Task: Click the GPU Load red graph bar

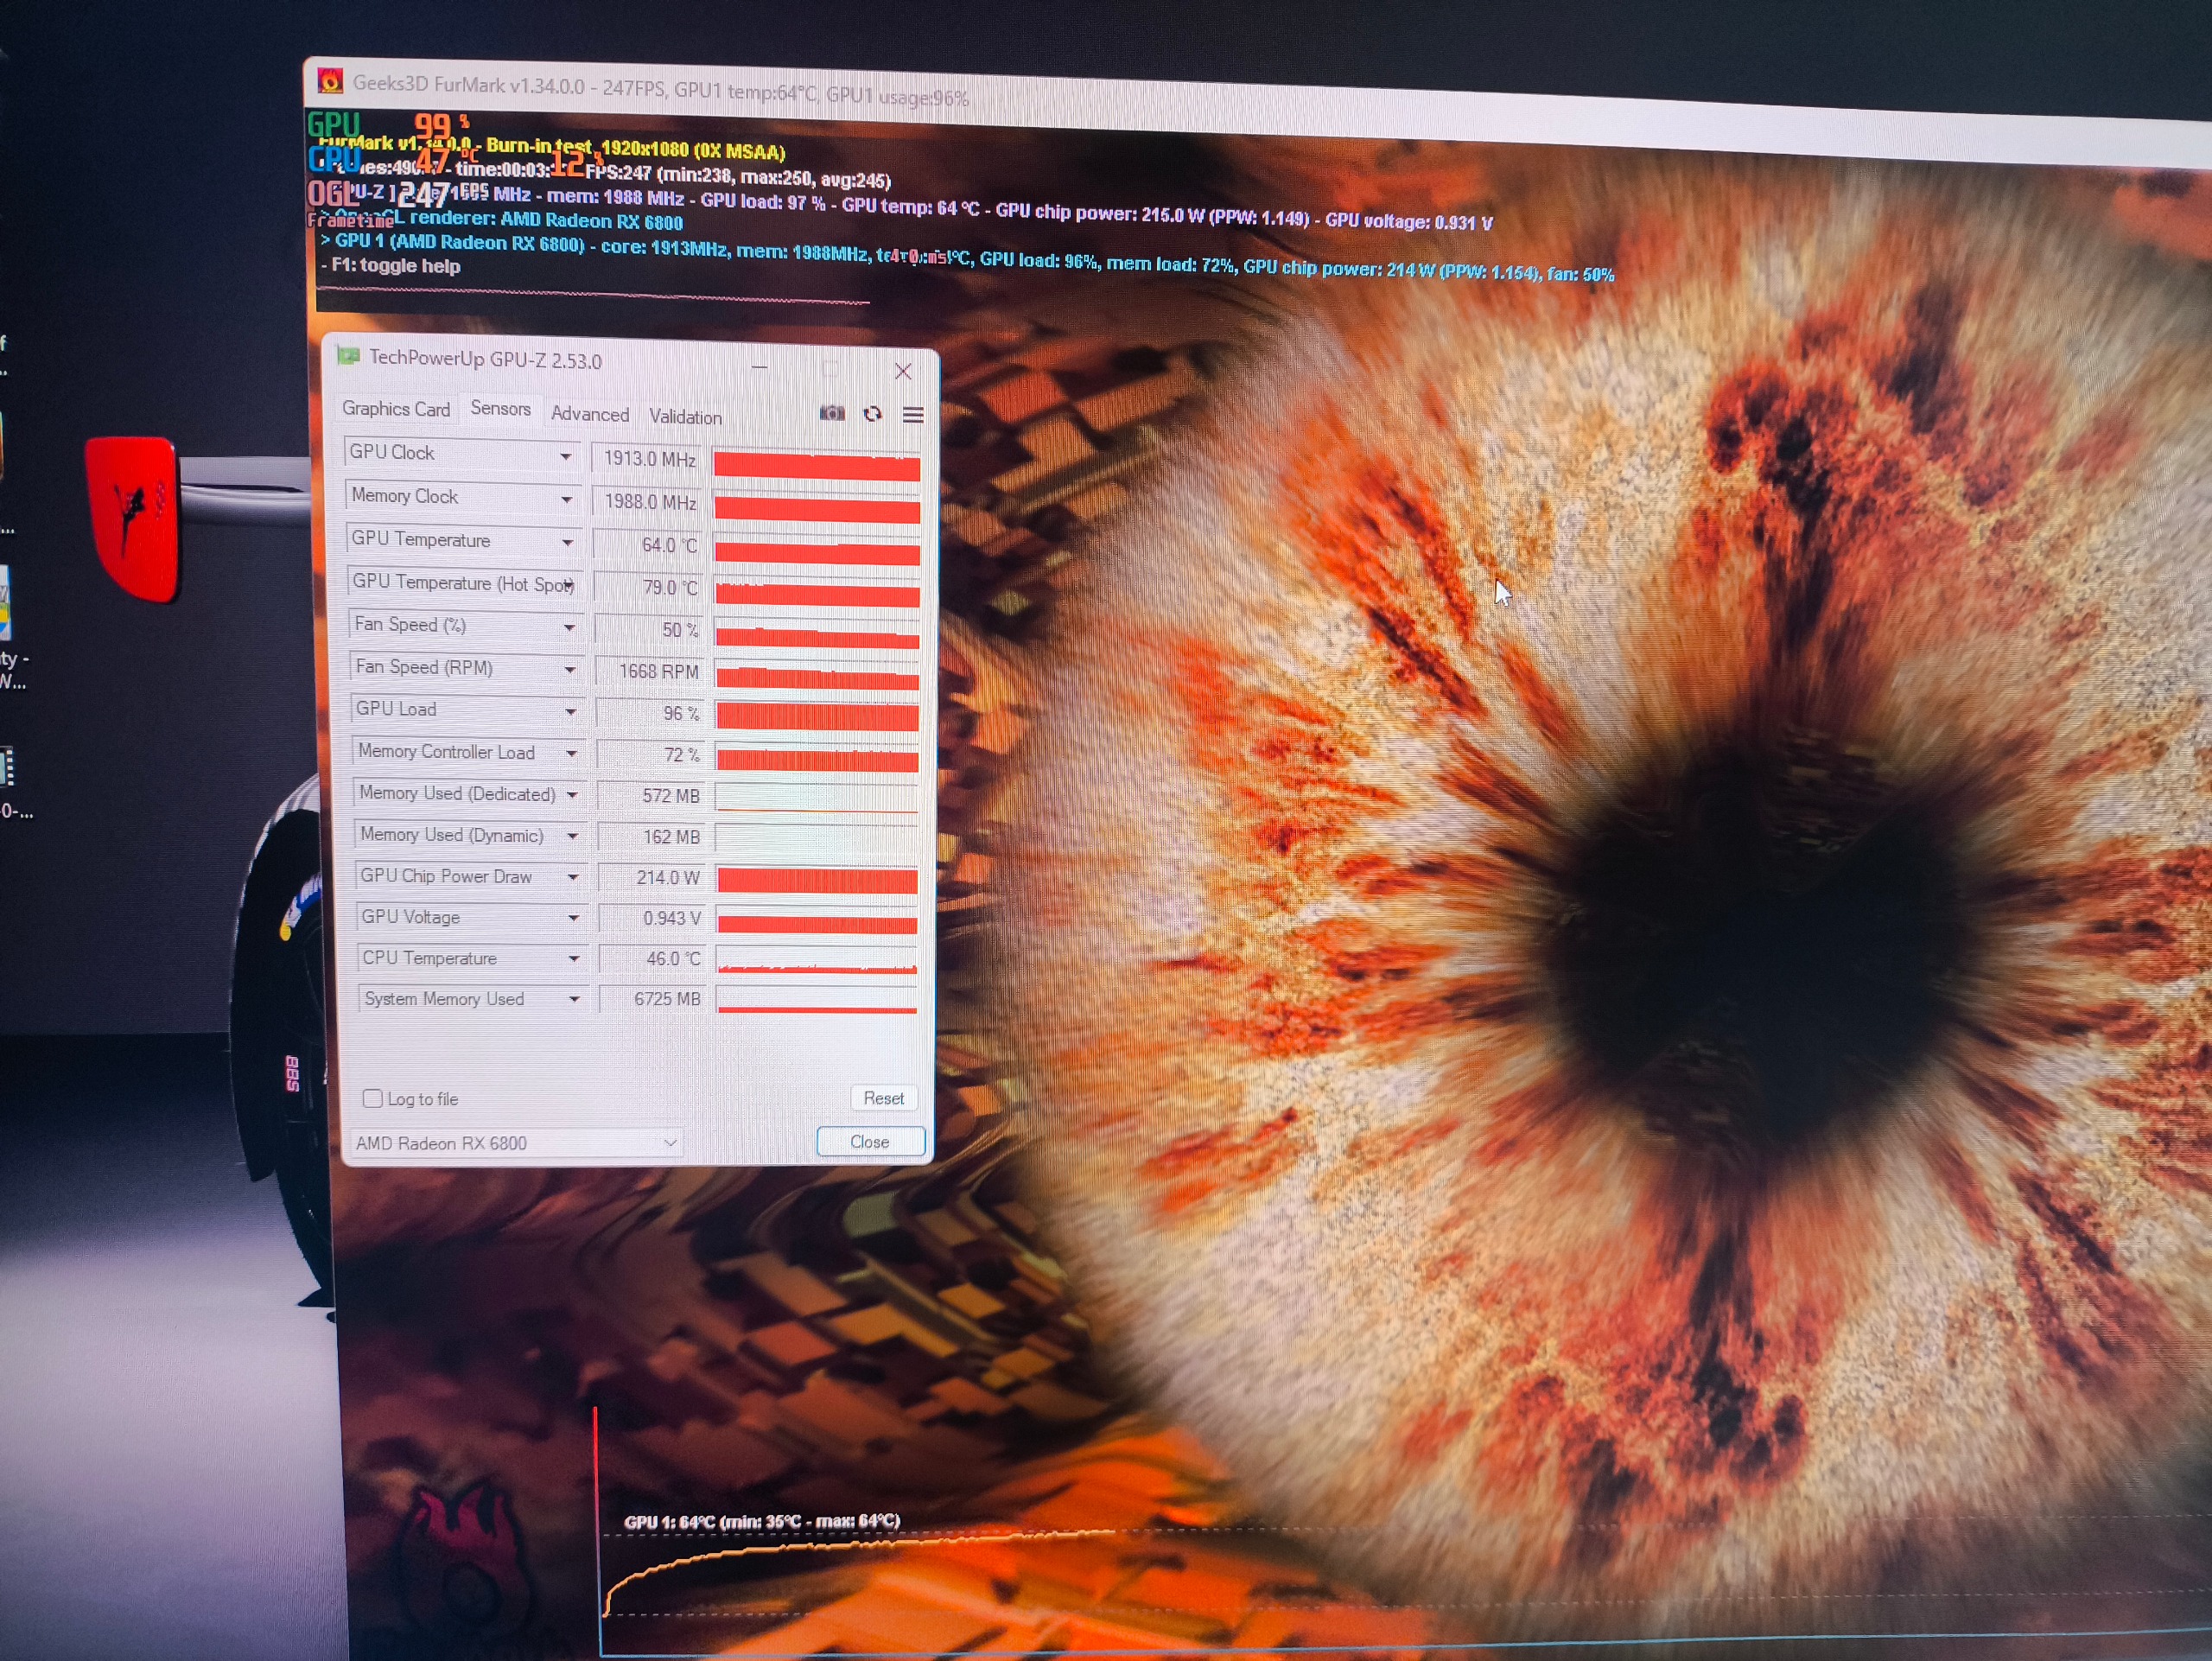Action: pos(817,716)
